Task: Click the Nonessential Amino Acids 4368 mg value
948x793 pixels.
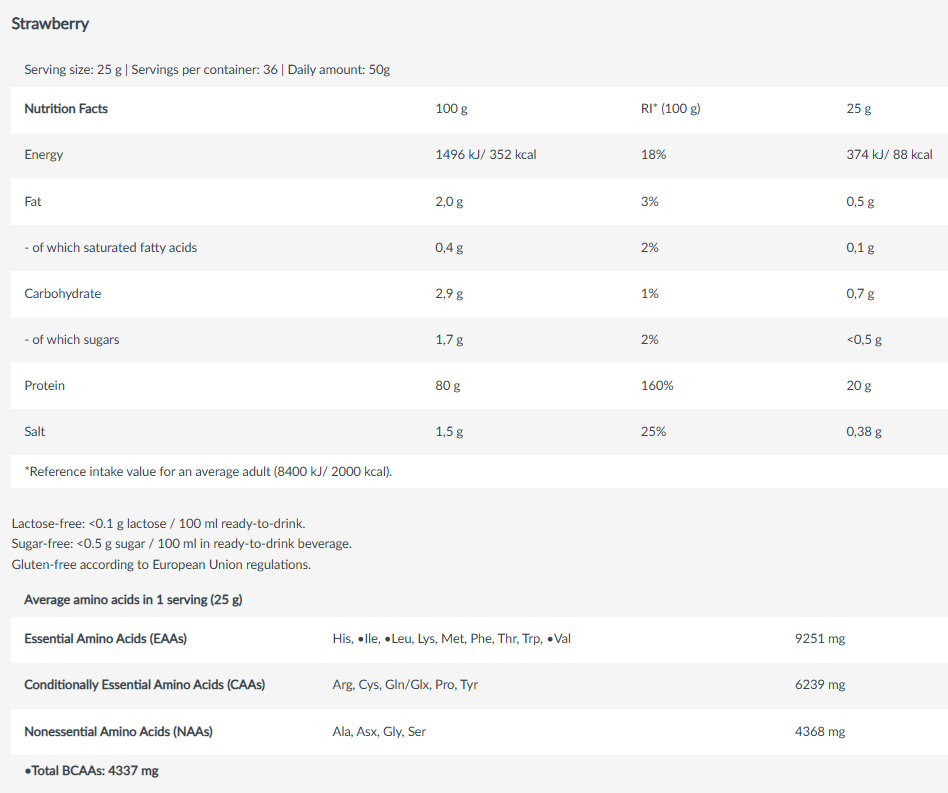Action: pos(820,731)
